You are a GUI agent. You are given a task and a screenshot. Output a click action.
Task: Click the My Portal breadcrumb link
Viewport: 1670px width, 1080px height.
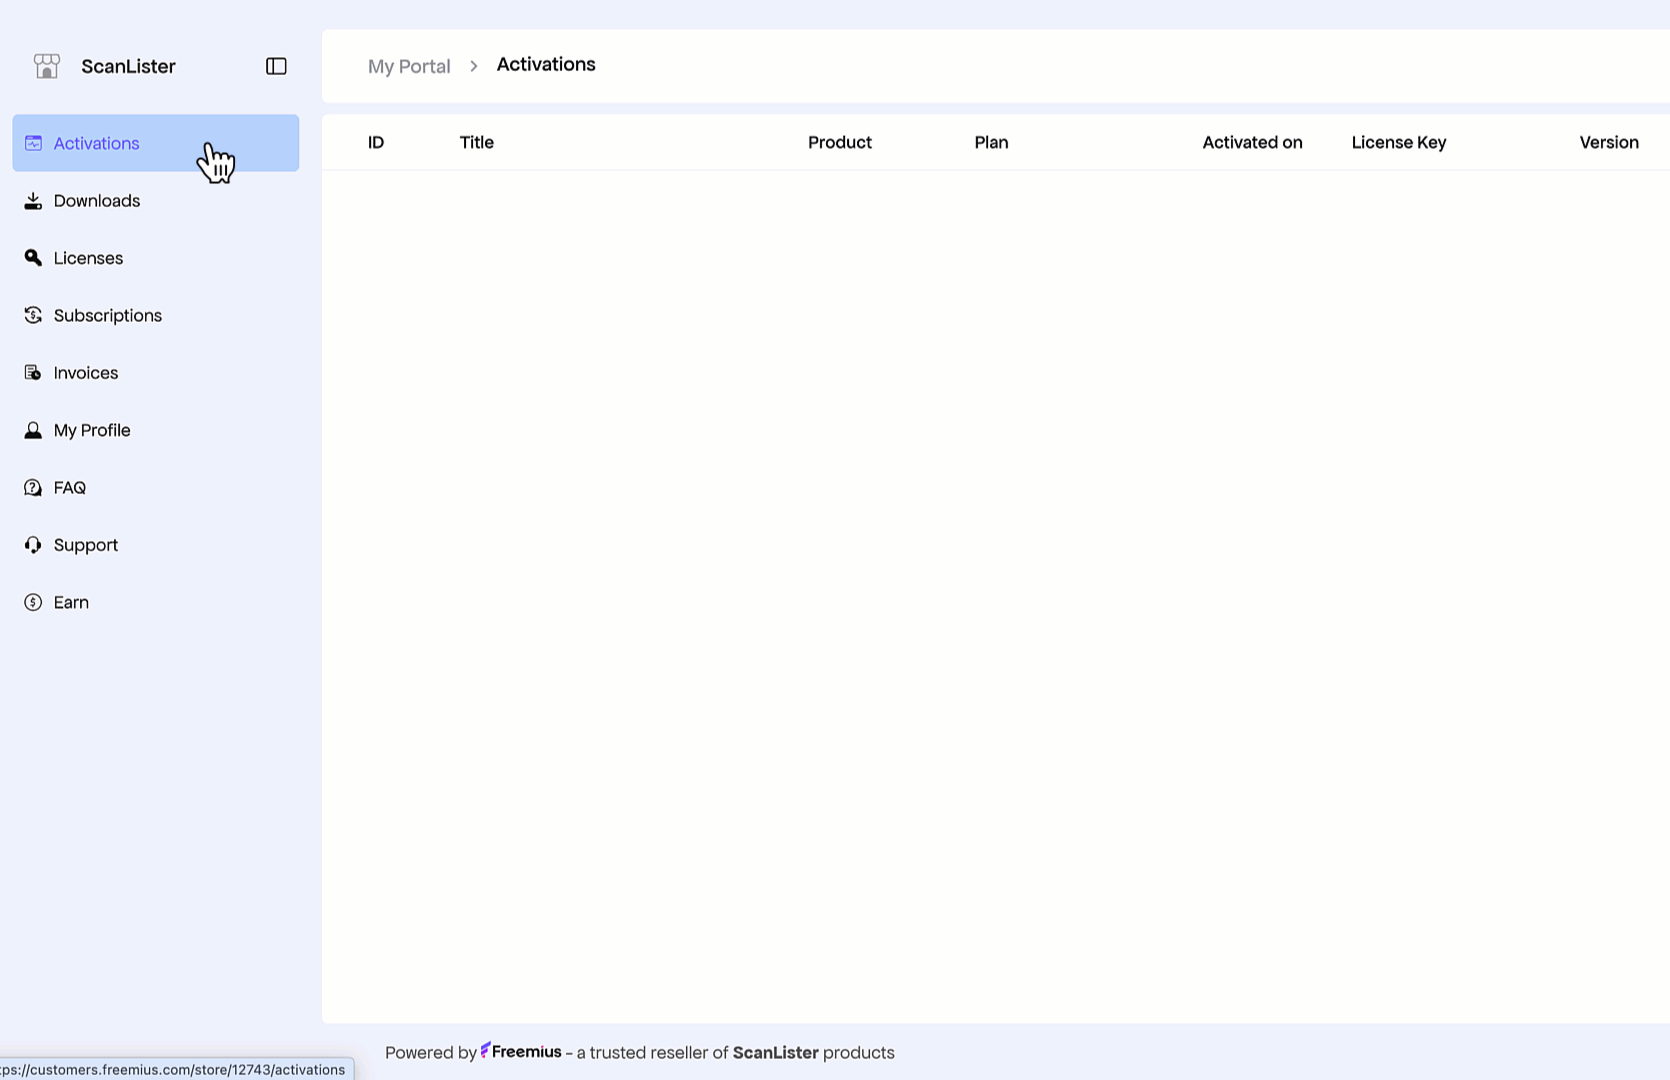[x=409, y=66]
